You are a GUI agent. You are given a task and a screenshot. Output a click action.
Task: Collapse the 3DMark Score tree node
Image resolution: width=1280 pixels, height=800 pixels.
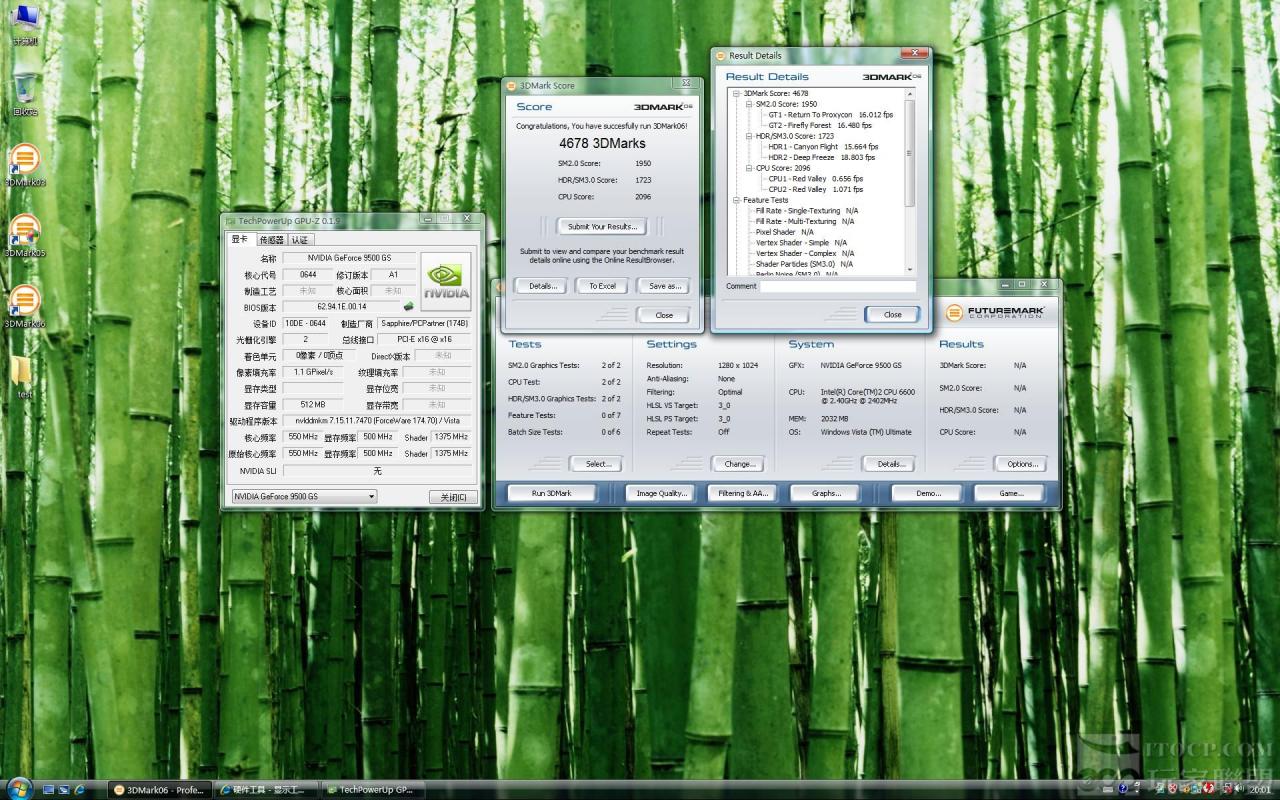click(x=737, y=94)
